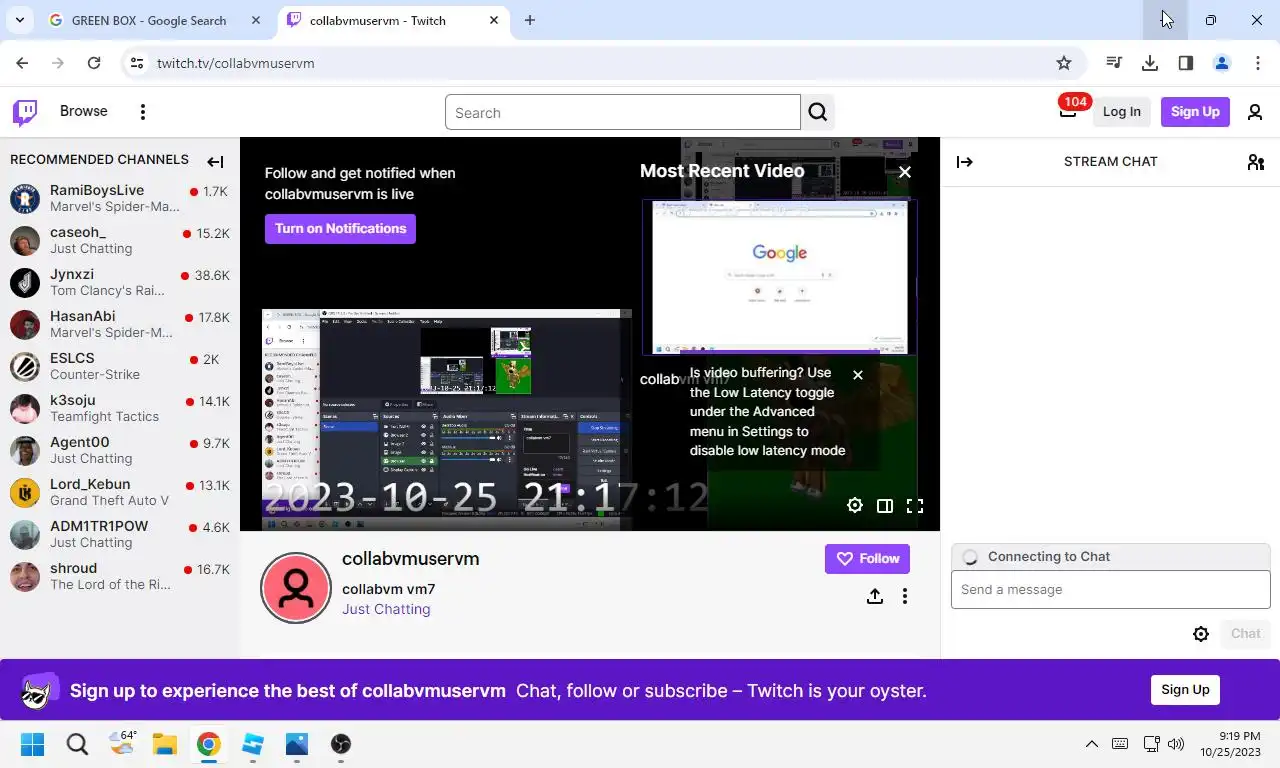Click the search magnifier button

tap(818, 112)
